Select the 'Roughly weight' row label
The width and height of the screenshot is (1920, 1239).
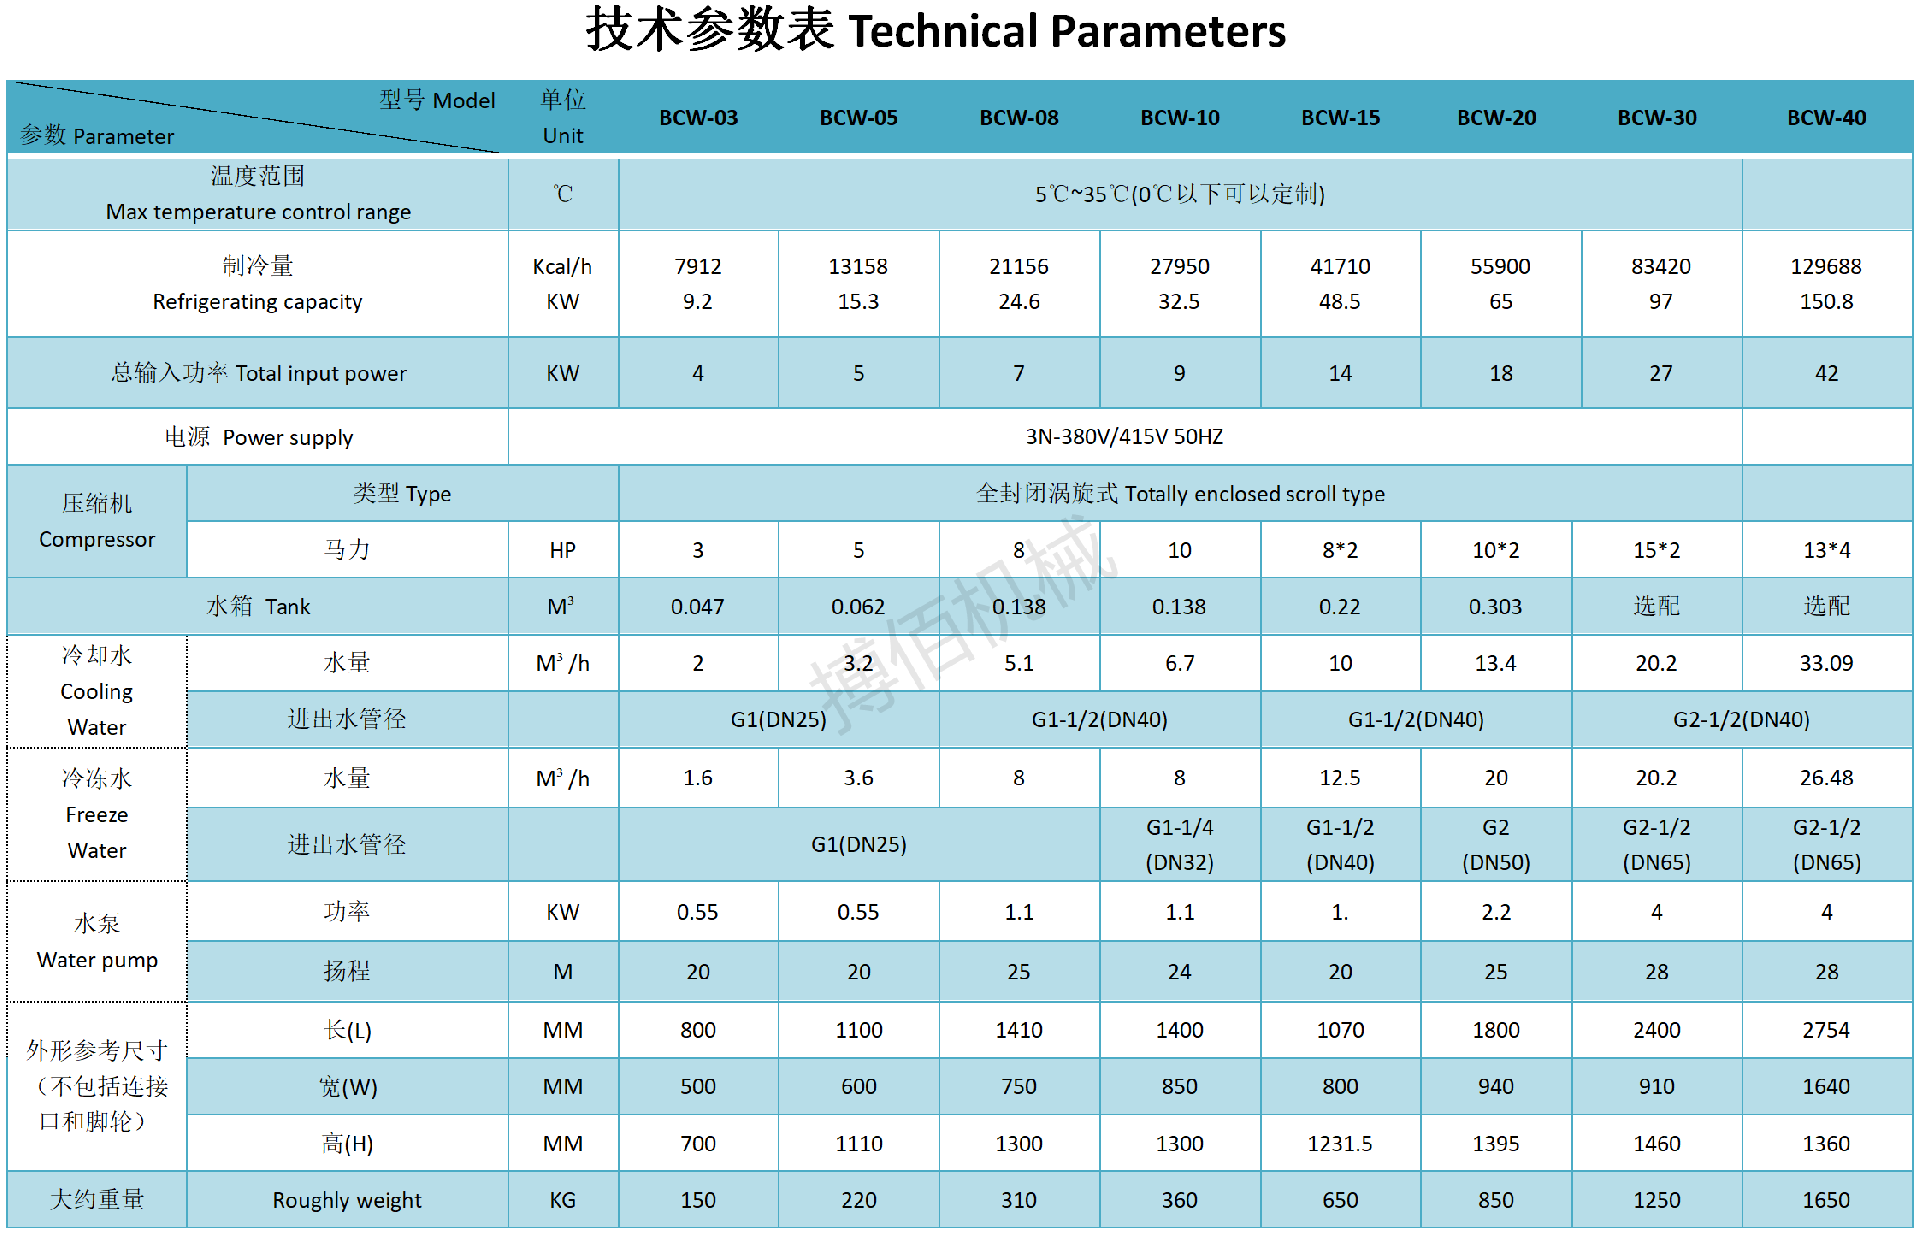coord(347,1200)
